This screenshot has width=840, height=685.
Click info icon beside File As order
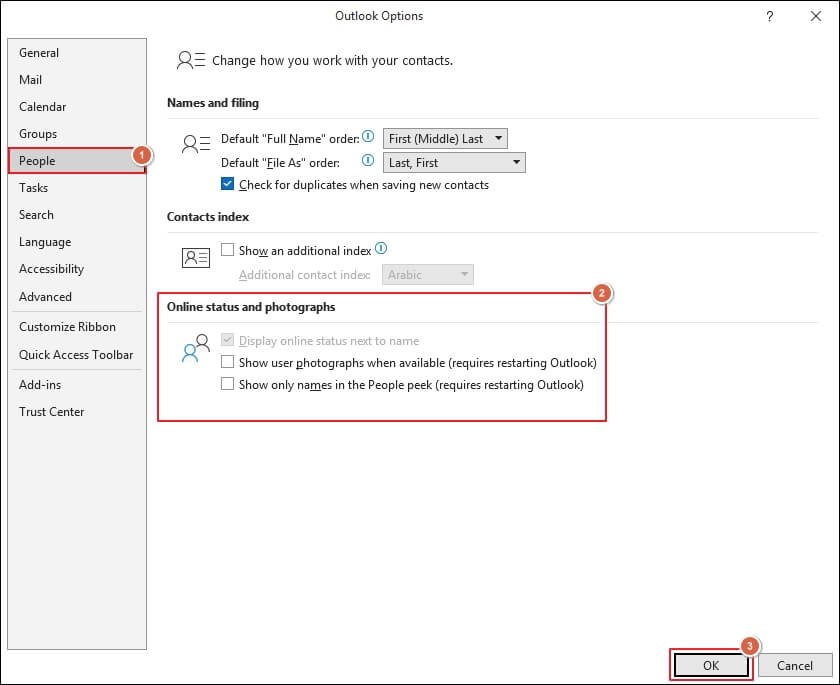pos(368,161)
